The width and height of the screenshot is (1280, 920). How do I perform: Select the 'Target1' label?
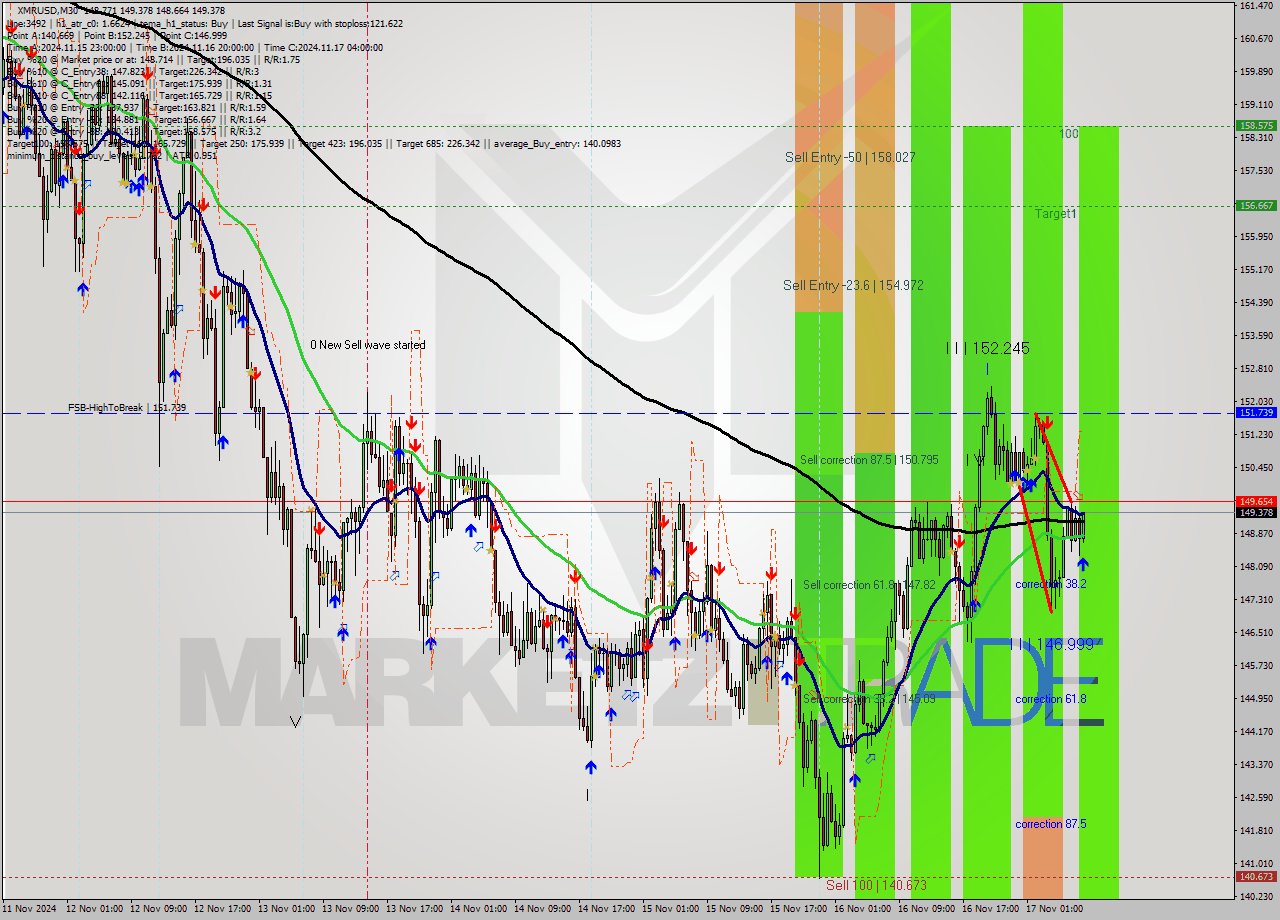(x=1055, y=214)
